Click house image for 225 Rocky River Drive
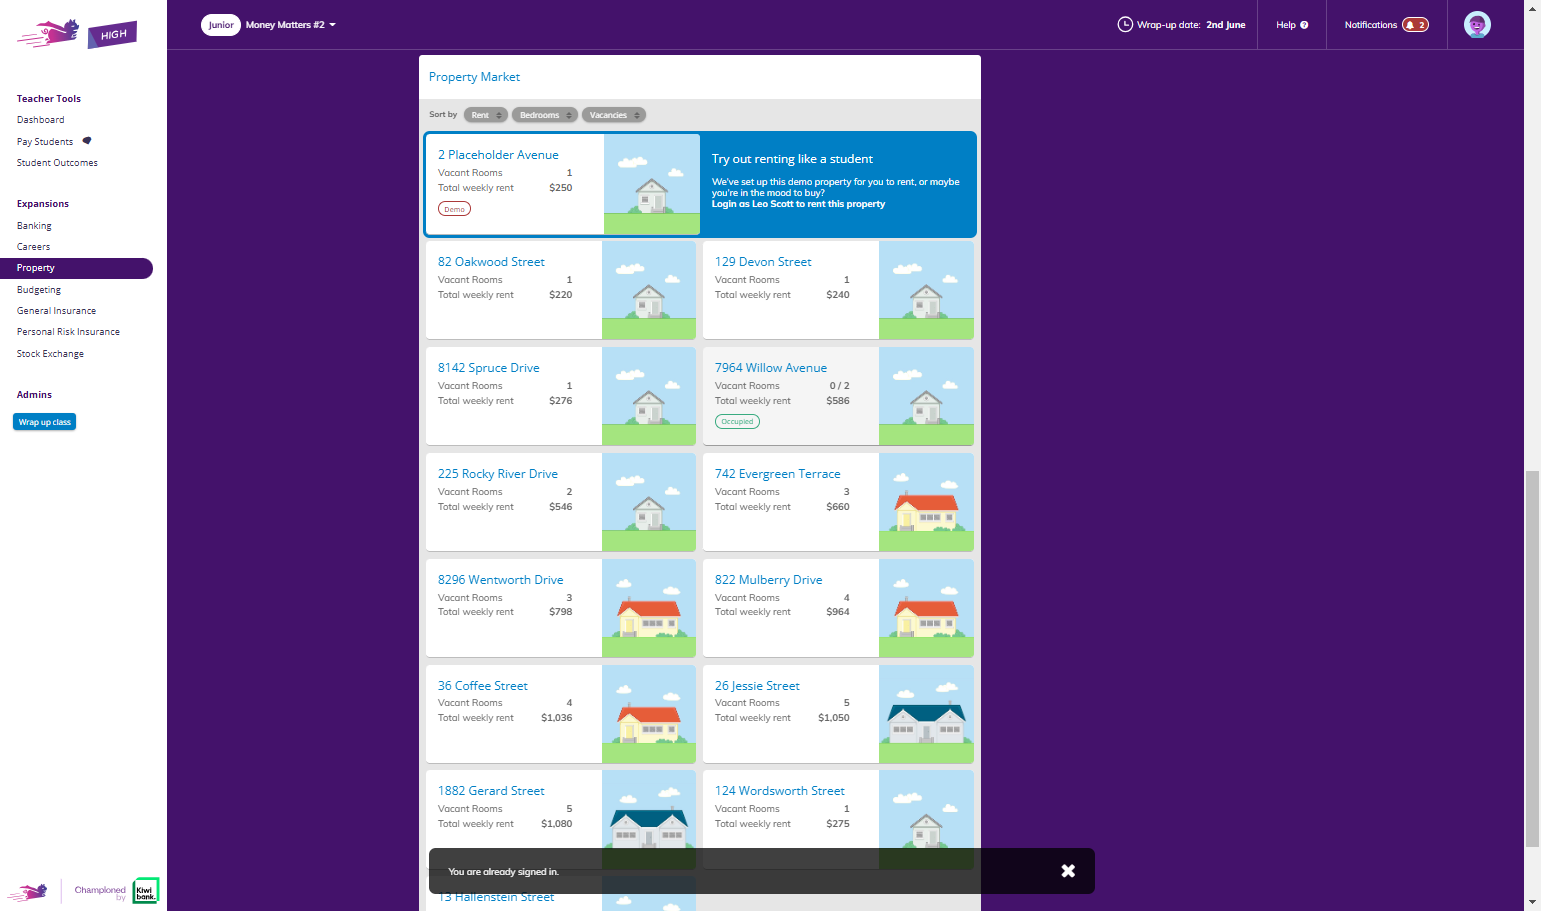Viewport: 1541px width, 911px height. [649, 502]
